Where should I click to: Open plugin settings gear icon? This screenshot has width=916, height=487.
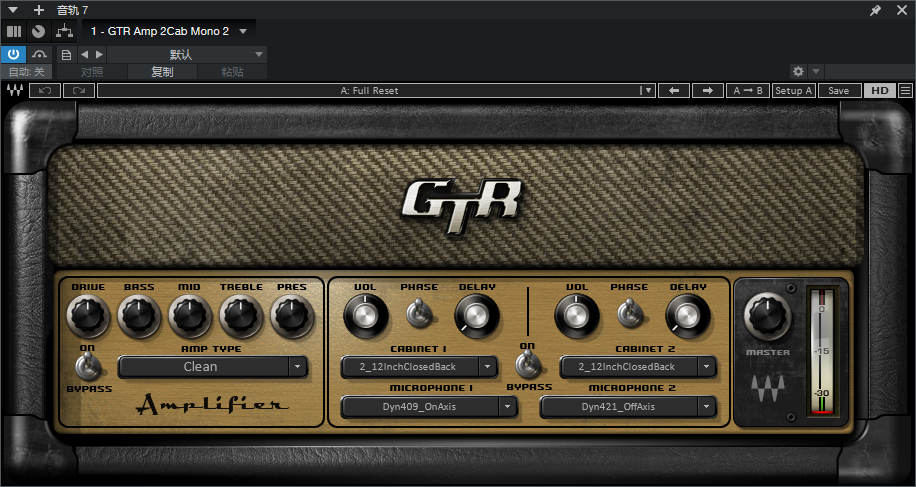[x=799, y=72]
